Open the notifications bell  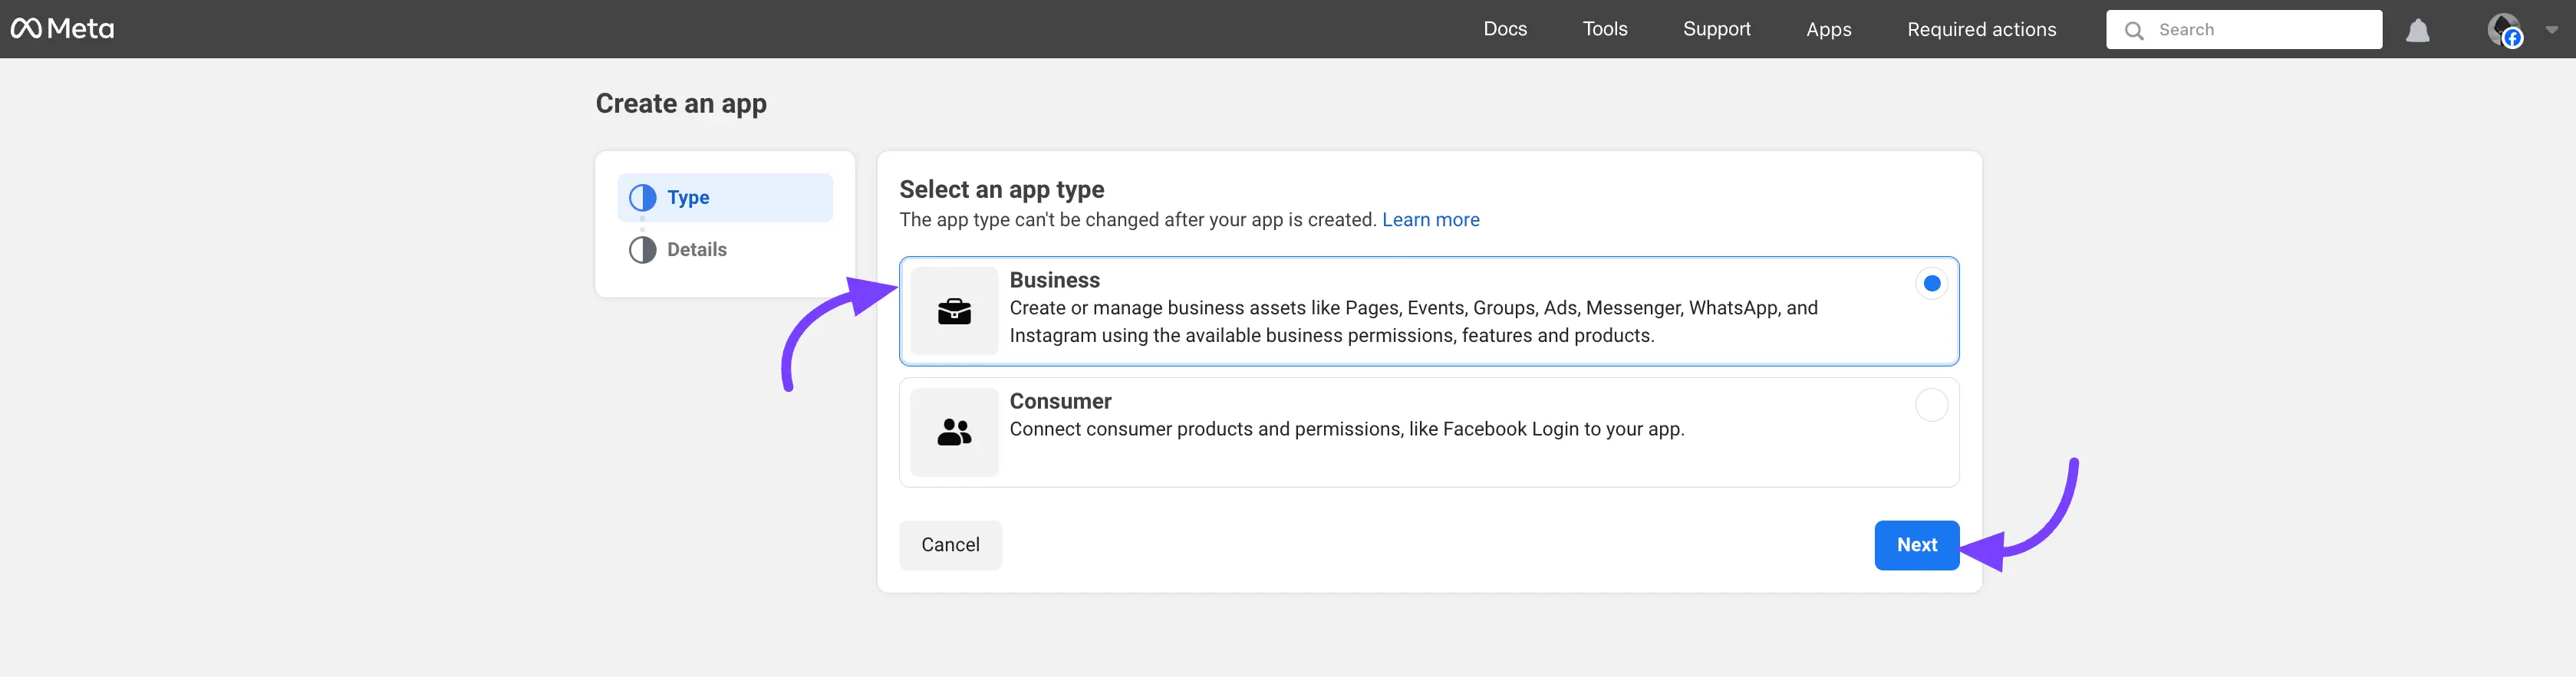tap(2417, 30)
